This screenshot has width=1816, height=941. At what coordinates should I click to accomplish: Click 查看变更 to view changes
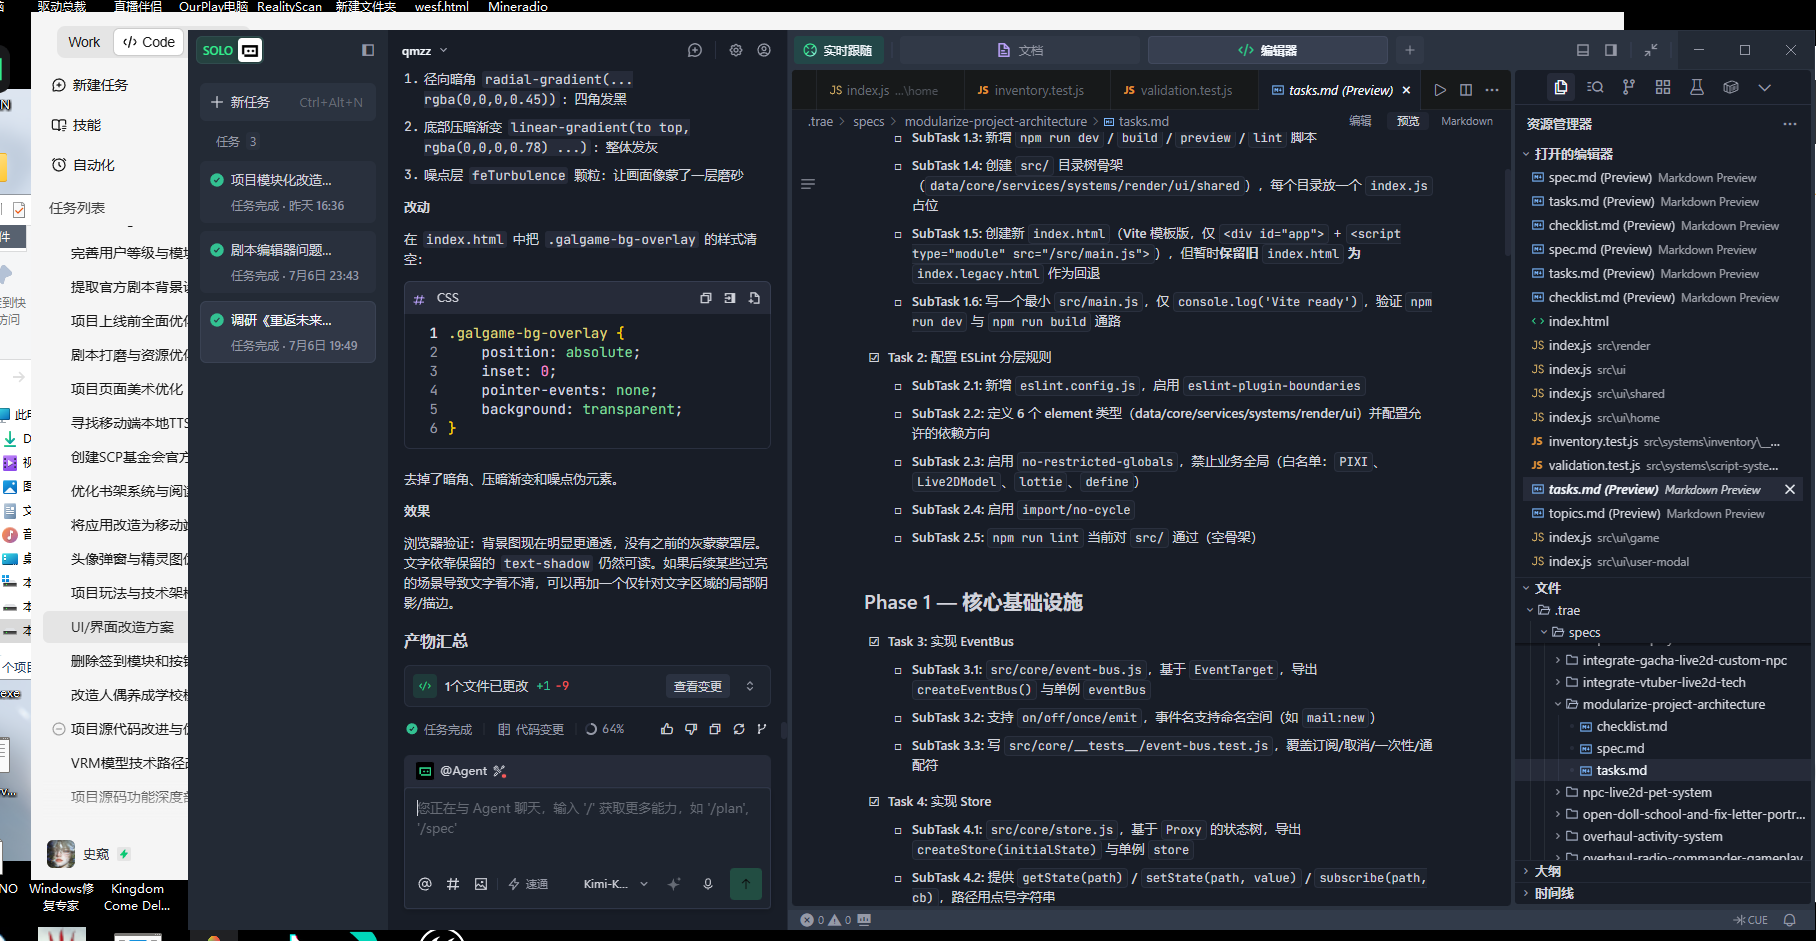point(698,686)
